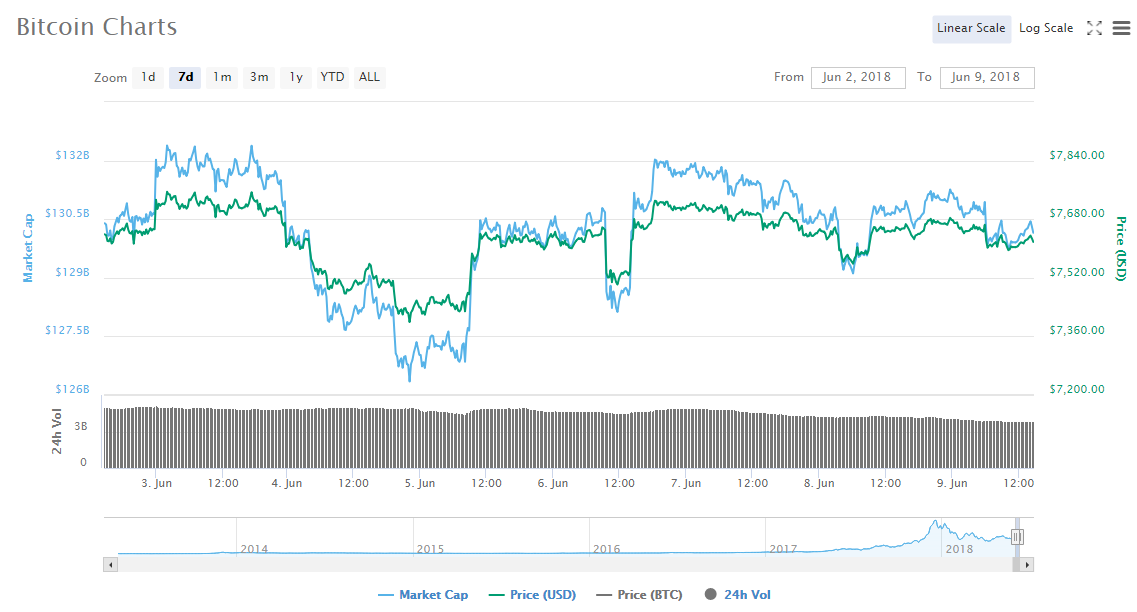
Task: Click the 24h Vol axis title
Action: point(57,431)
